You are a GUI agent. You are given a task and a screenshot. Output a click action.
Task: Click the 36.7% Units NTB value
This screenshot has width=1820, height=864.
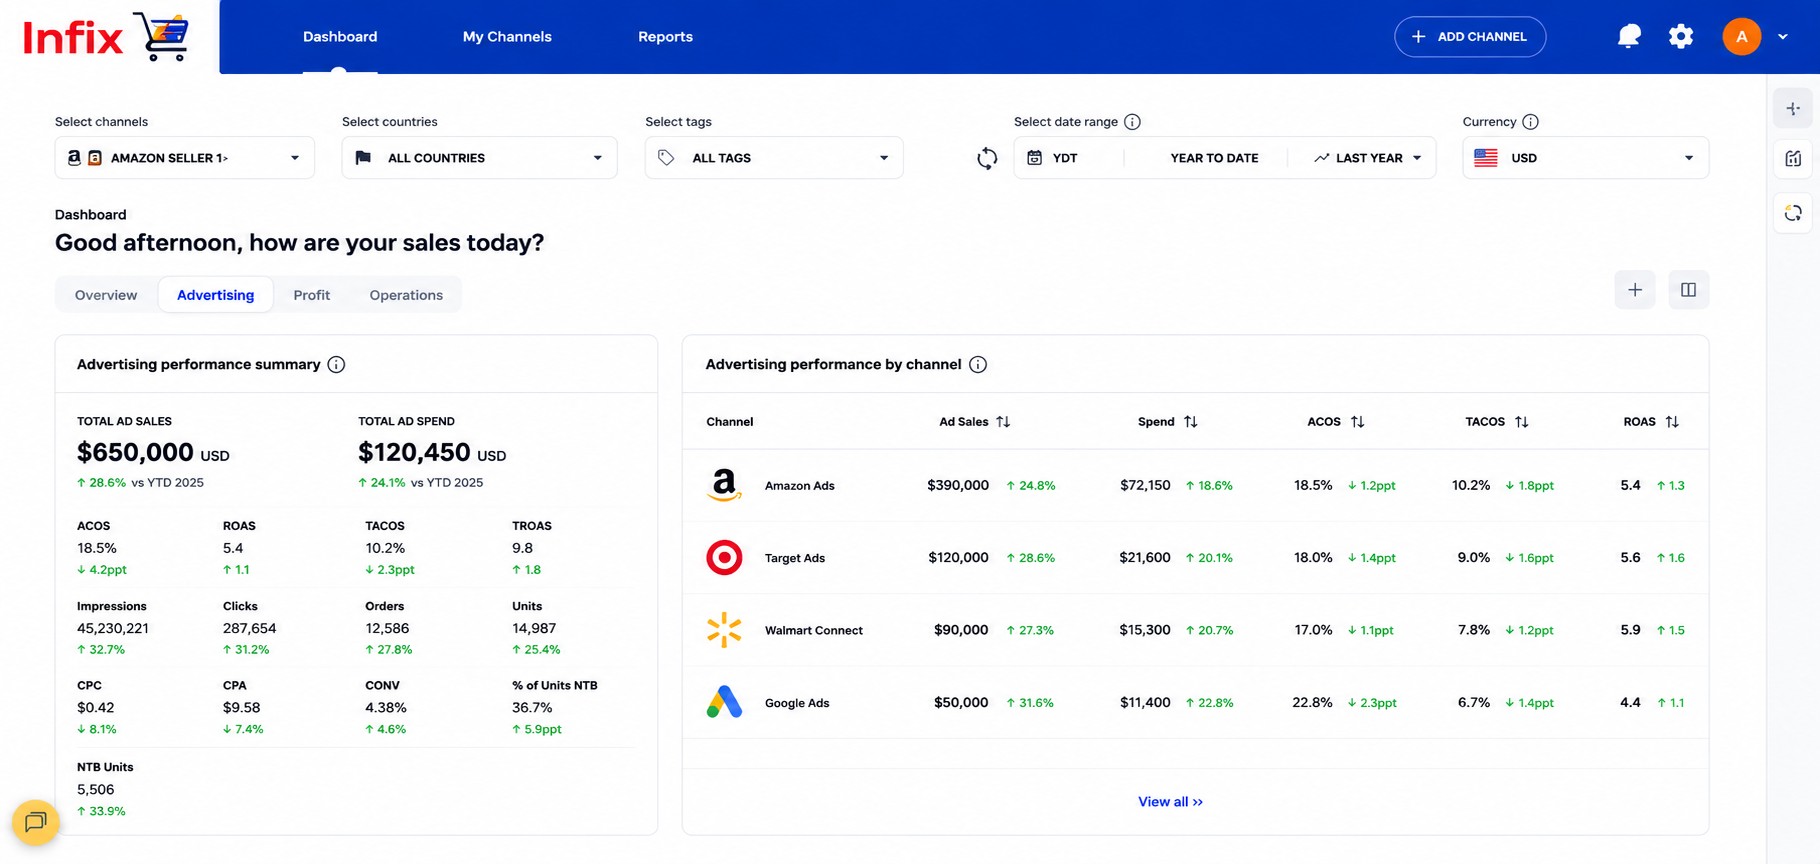(532, 707)
